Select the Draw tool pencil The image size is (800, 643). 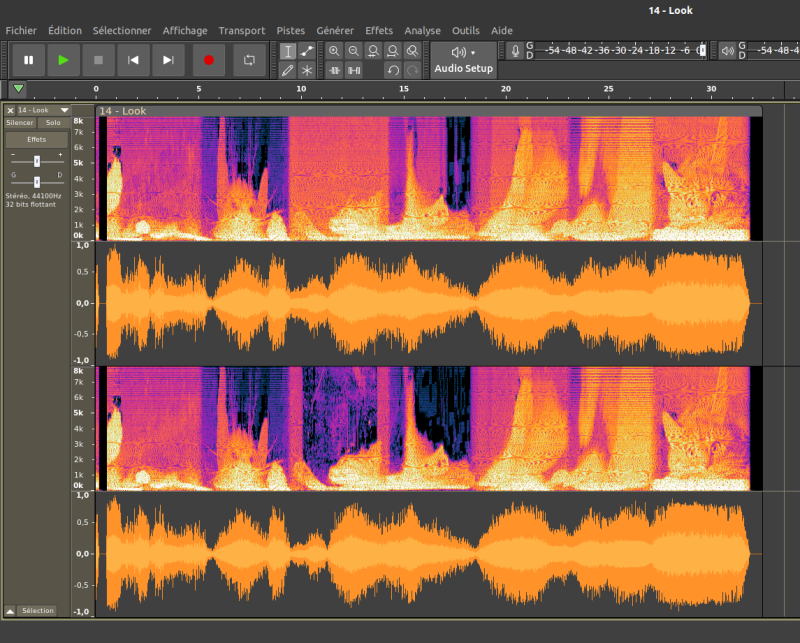point(288,69)
